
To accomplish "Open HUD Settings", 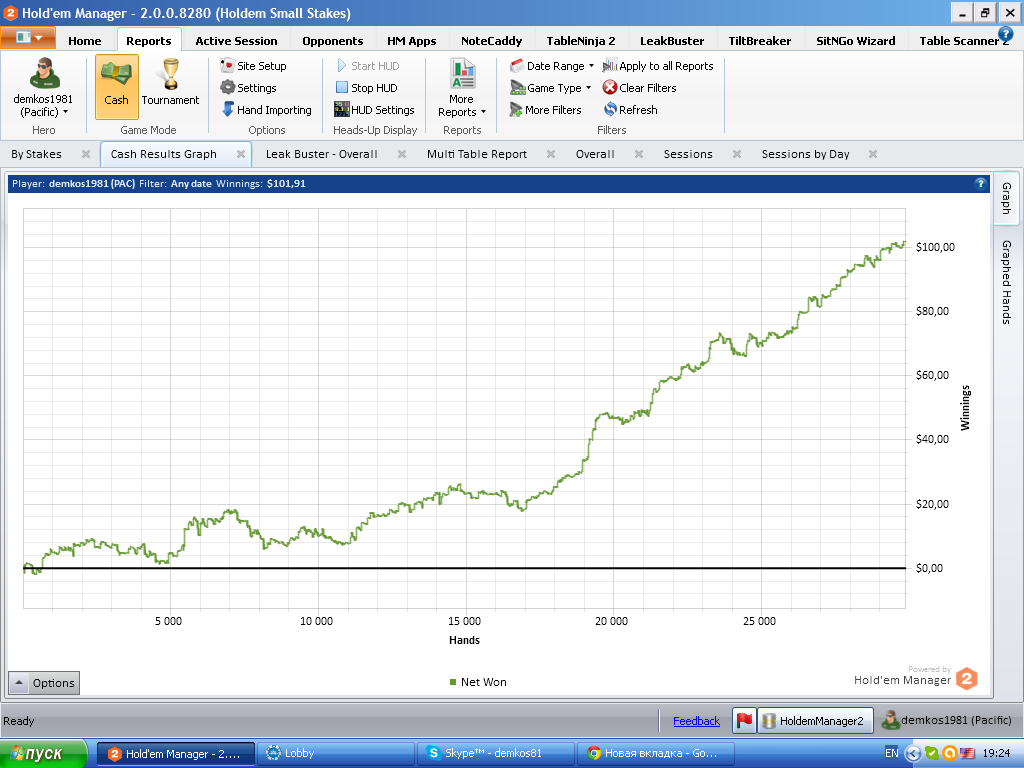I will [374, 110].
